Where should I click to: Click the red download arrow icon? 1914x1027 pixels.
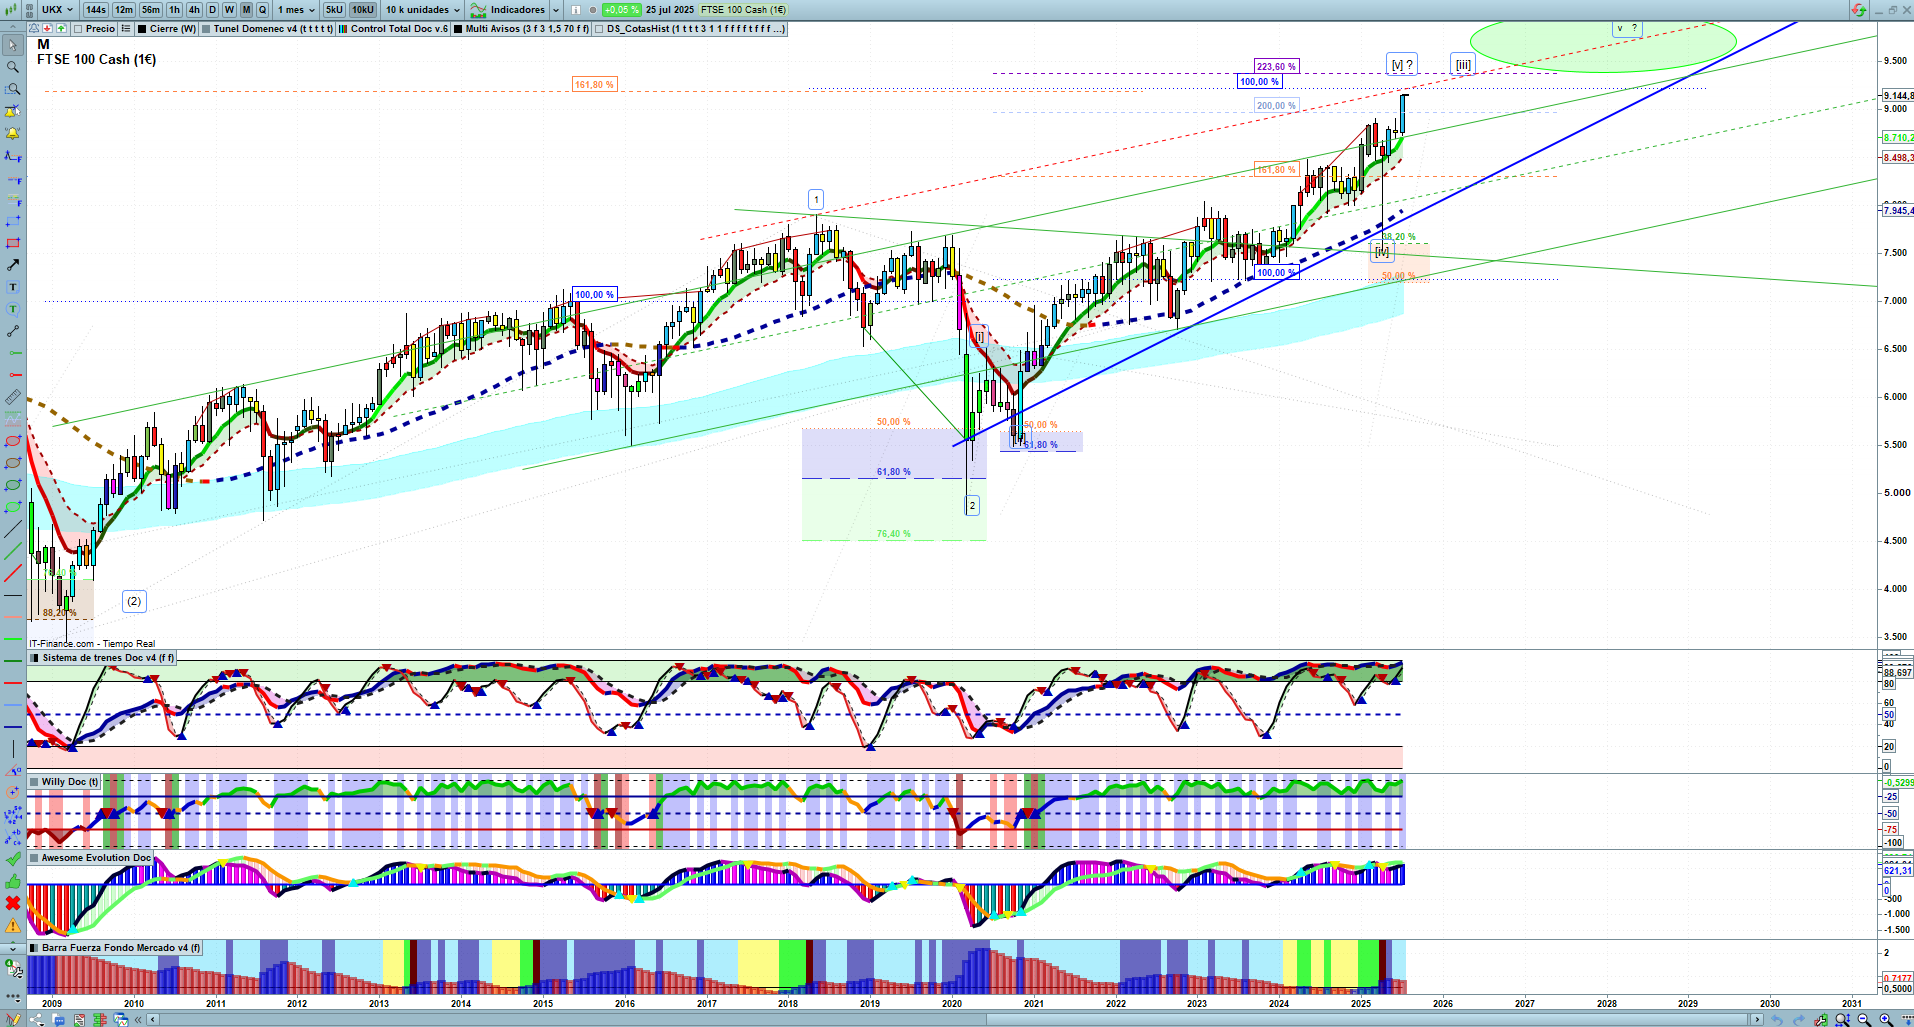click(x=47, y=29)
